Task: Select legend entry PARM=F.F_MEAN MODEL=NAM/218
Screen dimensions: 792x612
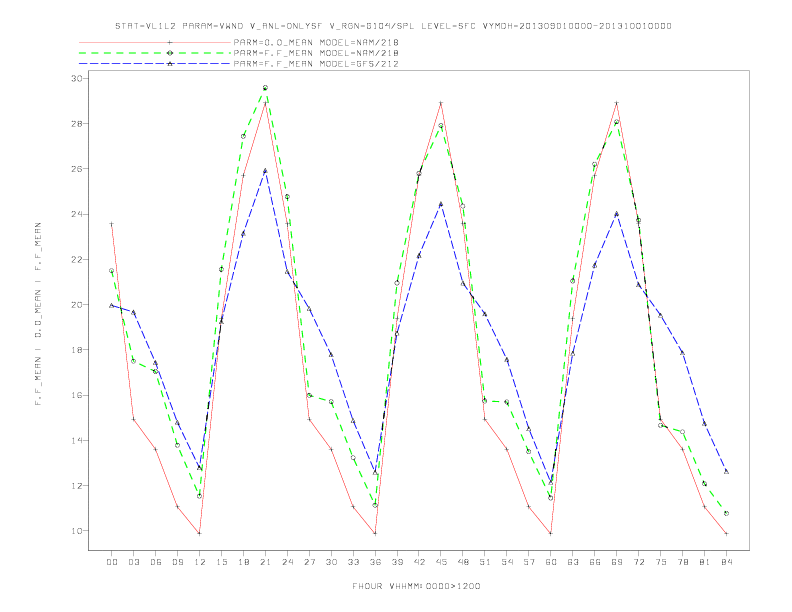Action: point(316,53)
